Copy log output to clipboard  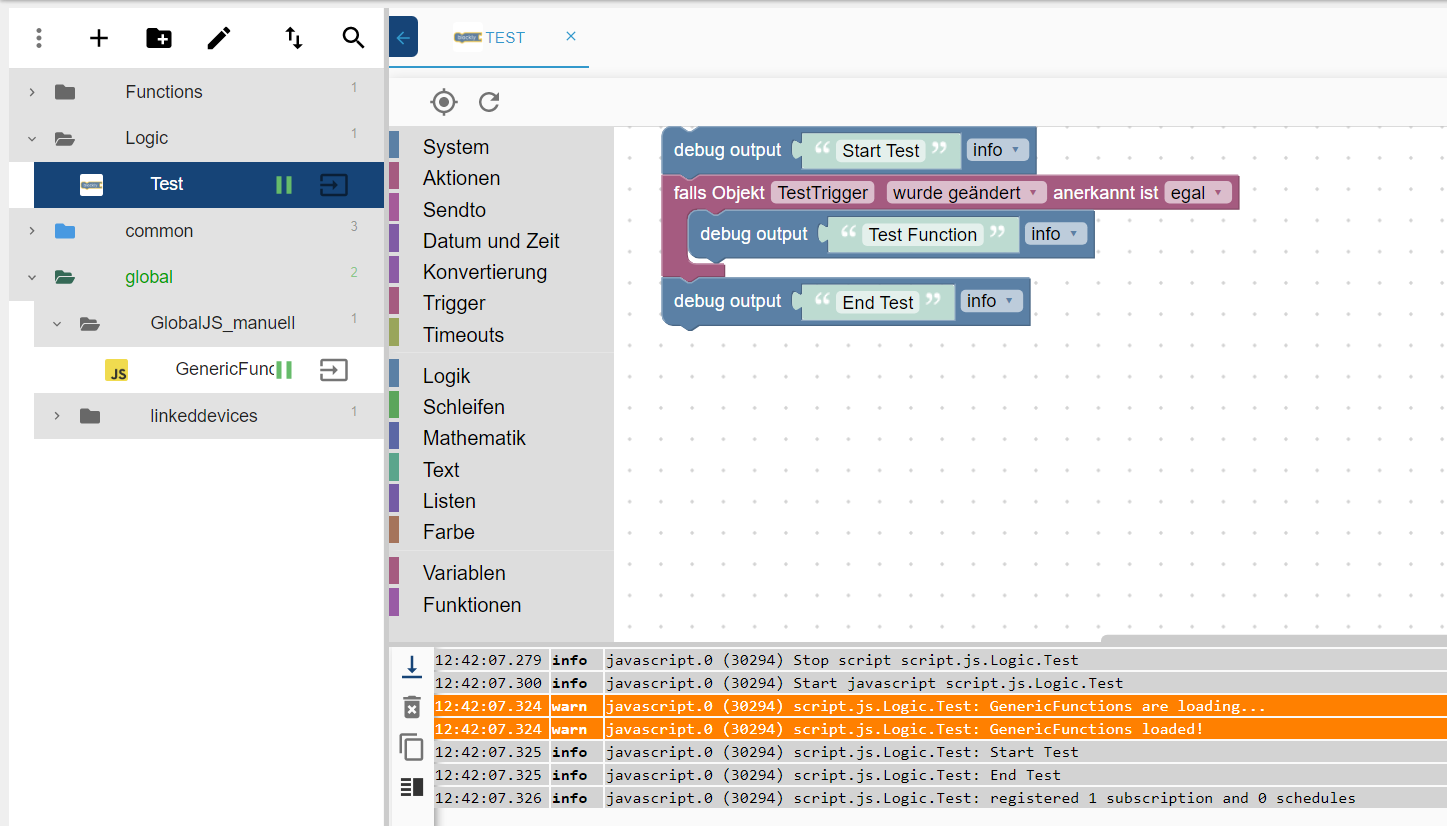412,747
